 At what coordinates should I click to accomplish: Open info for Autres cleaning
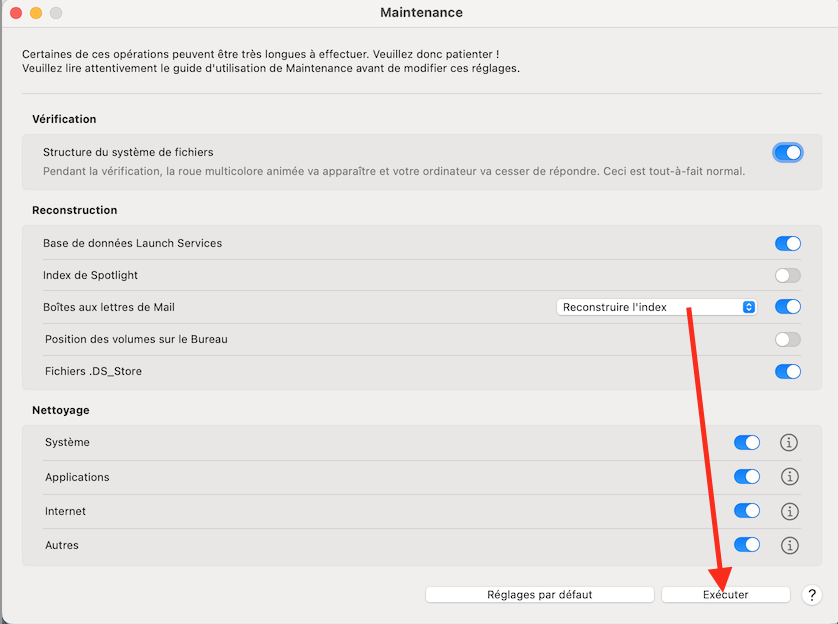[x=789, y=545]
